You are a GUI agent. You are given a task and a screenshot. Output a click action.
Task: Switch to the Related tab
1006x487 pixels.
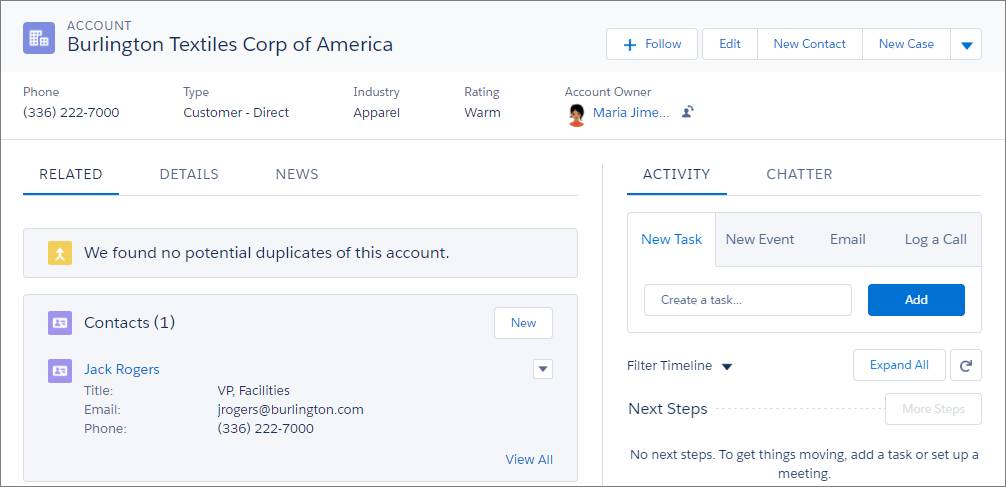(71, 175)
